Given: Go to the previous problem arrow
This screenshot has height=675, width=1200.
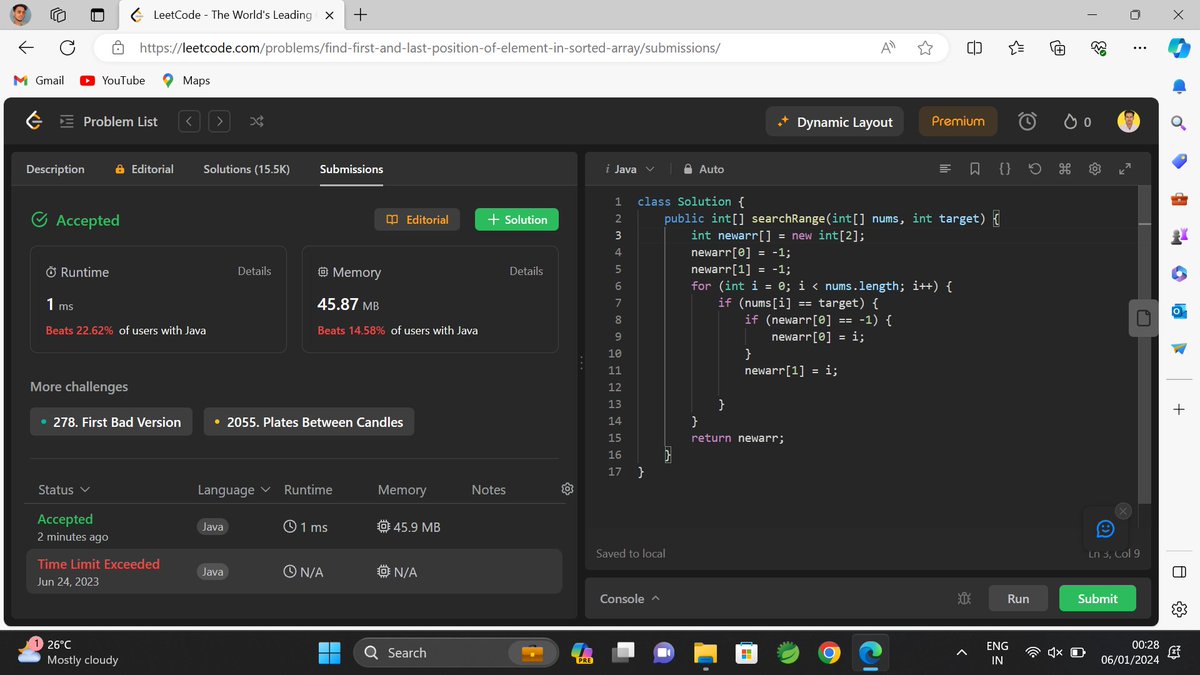Looking at the screenshot, I should click(x=189, y=121).
